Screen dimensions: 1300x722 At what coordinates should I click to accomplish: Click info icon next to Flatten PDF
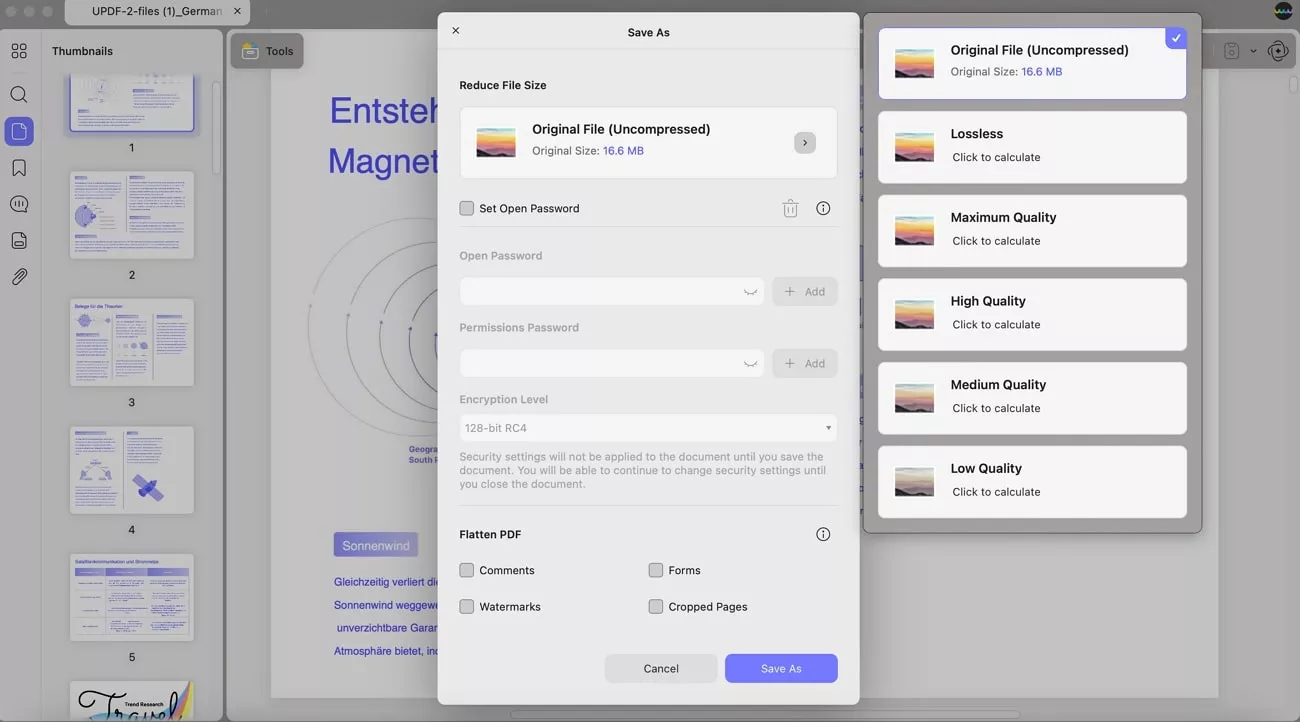click(823, 535)
